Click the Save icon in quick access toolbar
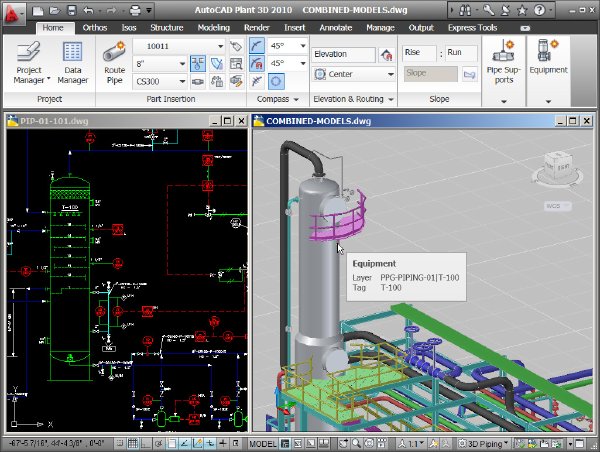600x452 pixels. pos(71,11)
